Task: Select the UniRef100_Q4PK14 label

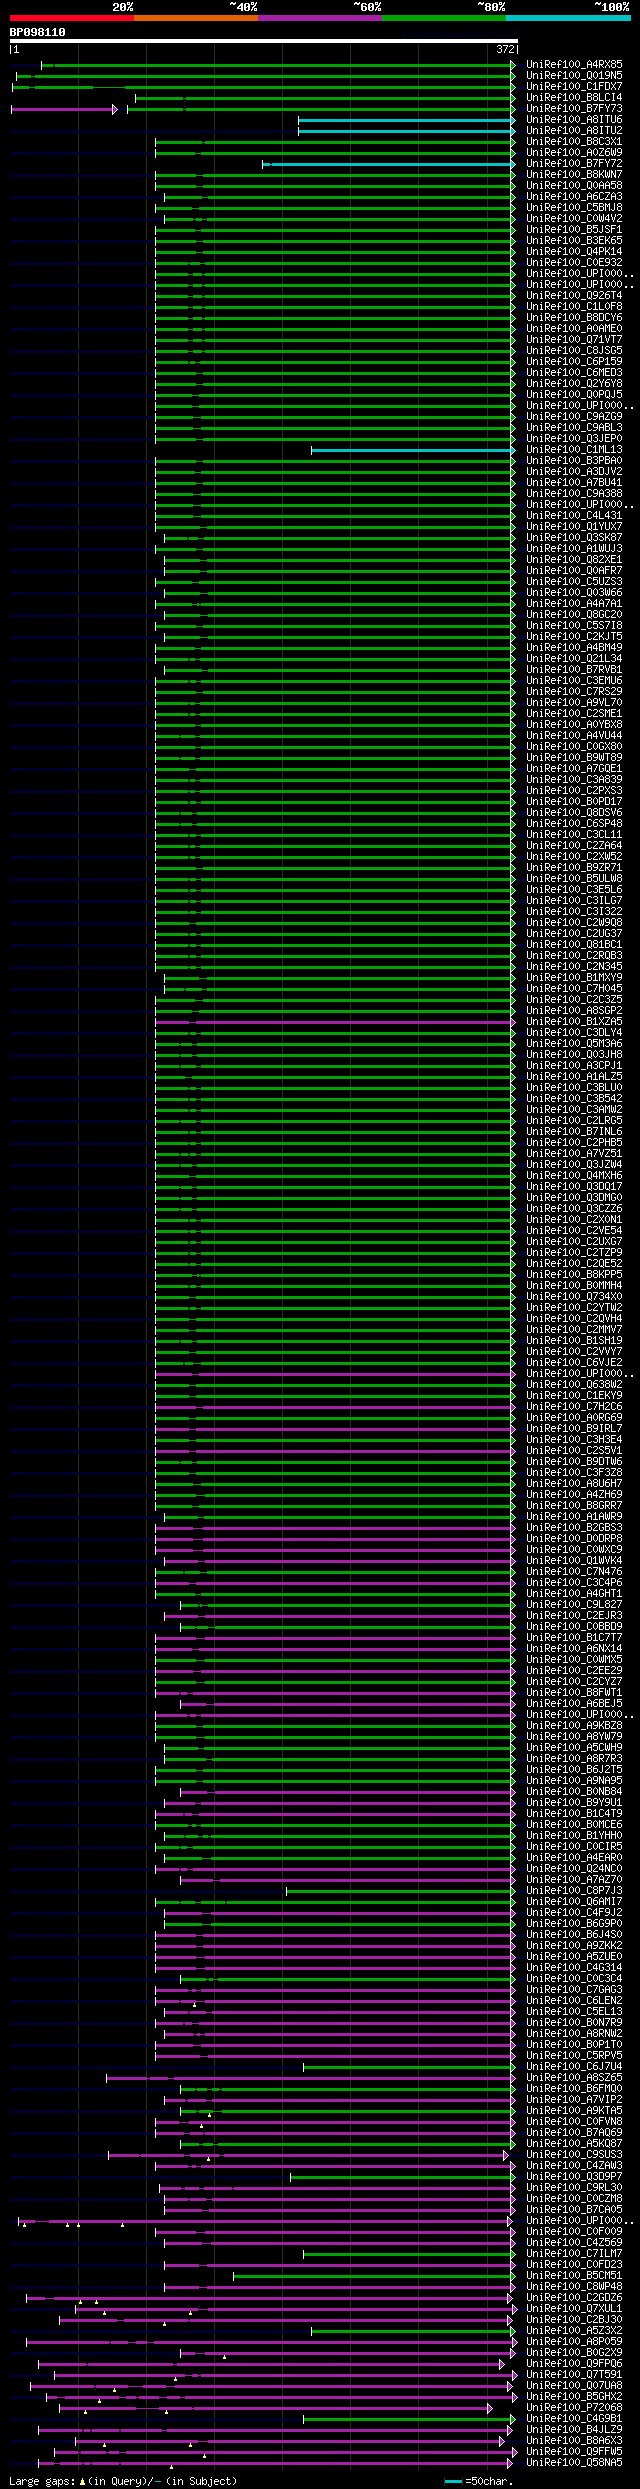Action: [574, 252]
